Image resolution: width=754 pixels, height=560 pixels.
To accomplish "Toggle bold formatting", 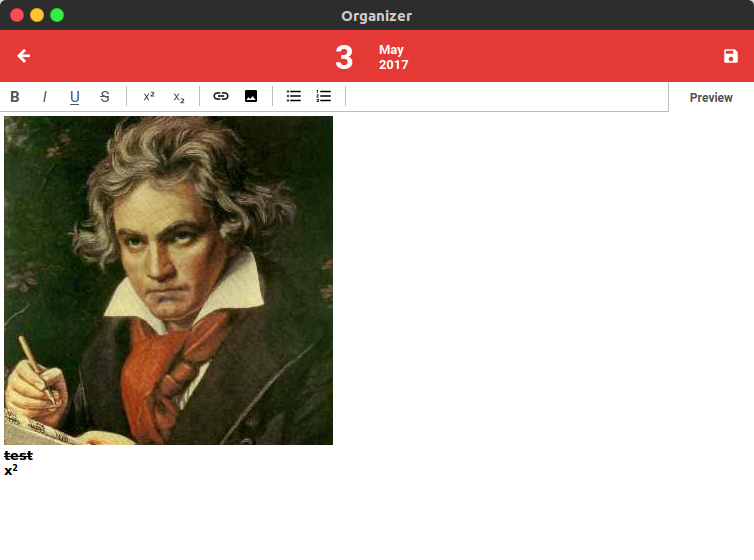I will click(15, 97).
